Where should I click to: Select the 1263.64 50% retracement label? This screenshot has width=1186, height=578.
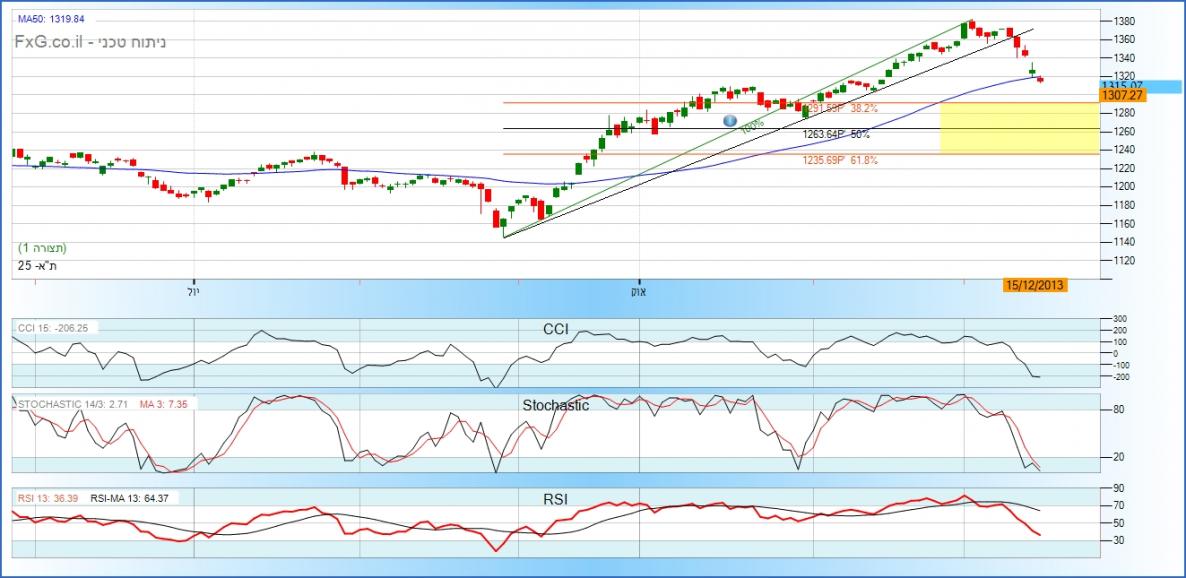[x=835, y=133]
